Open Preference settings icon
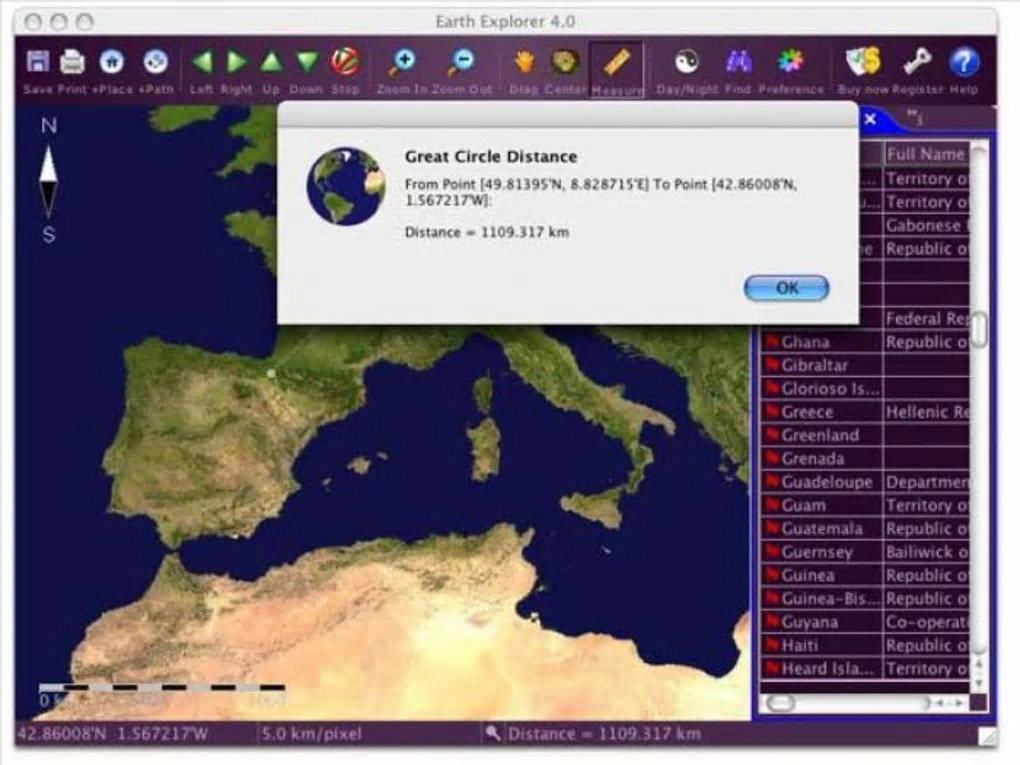Viewport: 1020px width, 765px height. (790, 62)
